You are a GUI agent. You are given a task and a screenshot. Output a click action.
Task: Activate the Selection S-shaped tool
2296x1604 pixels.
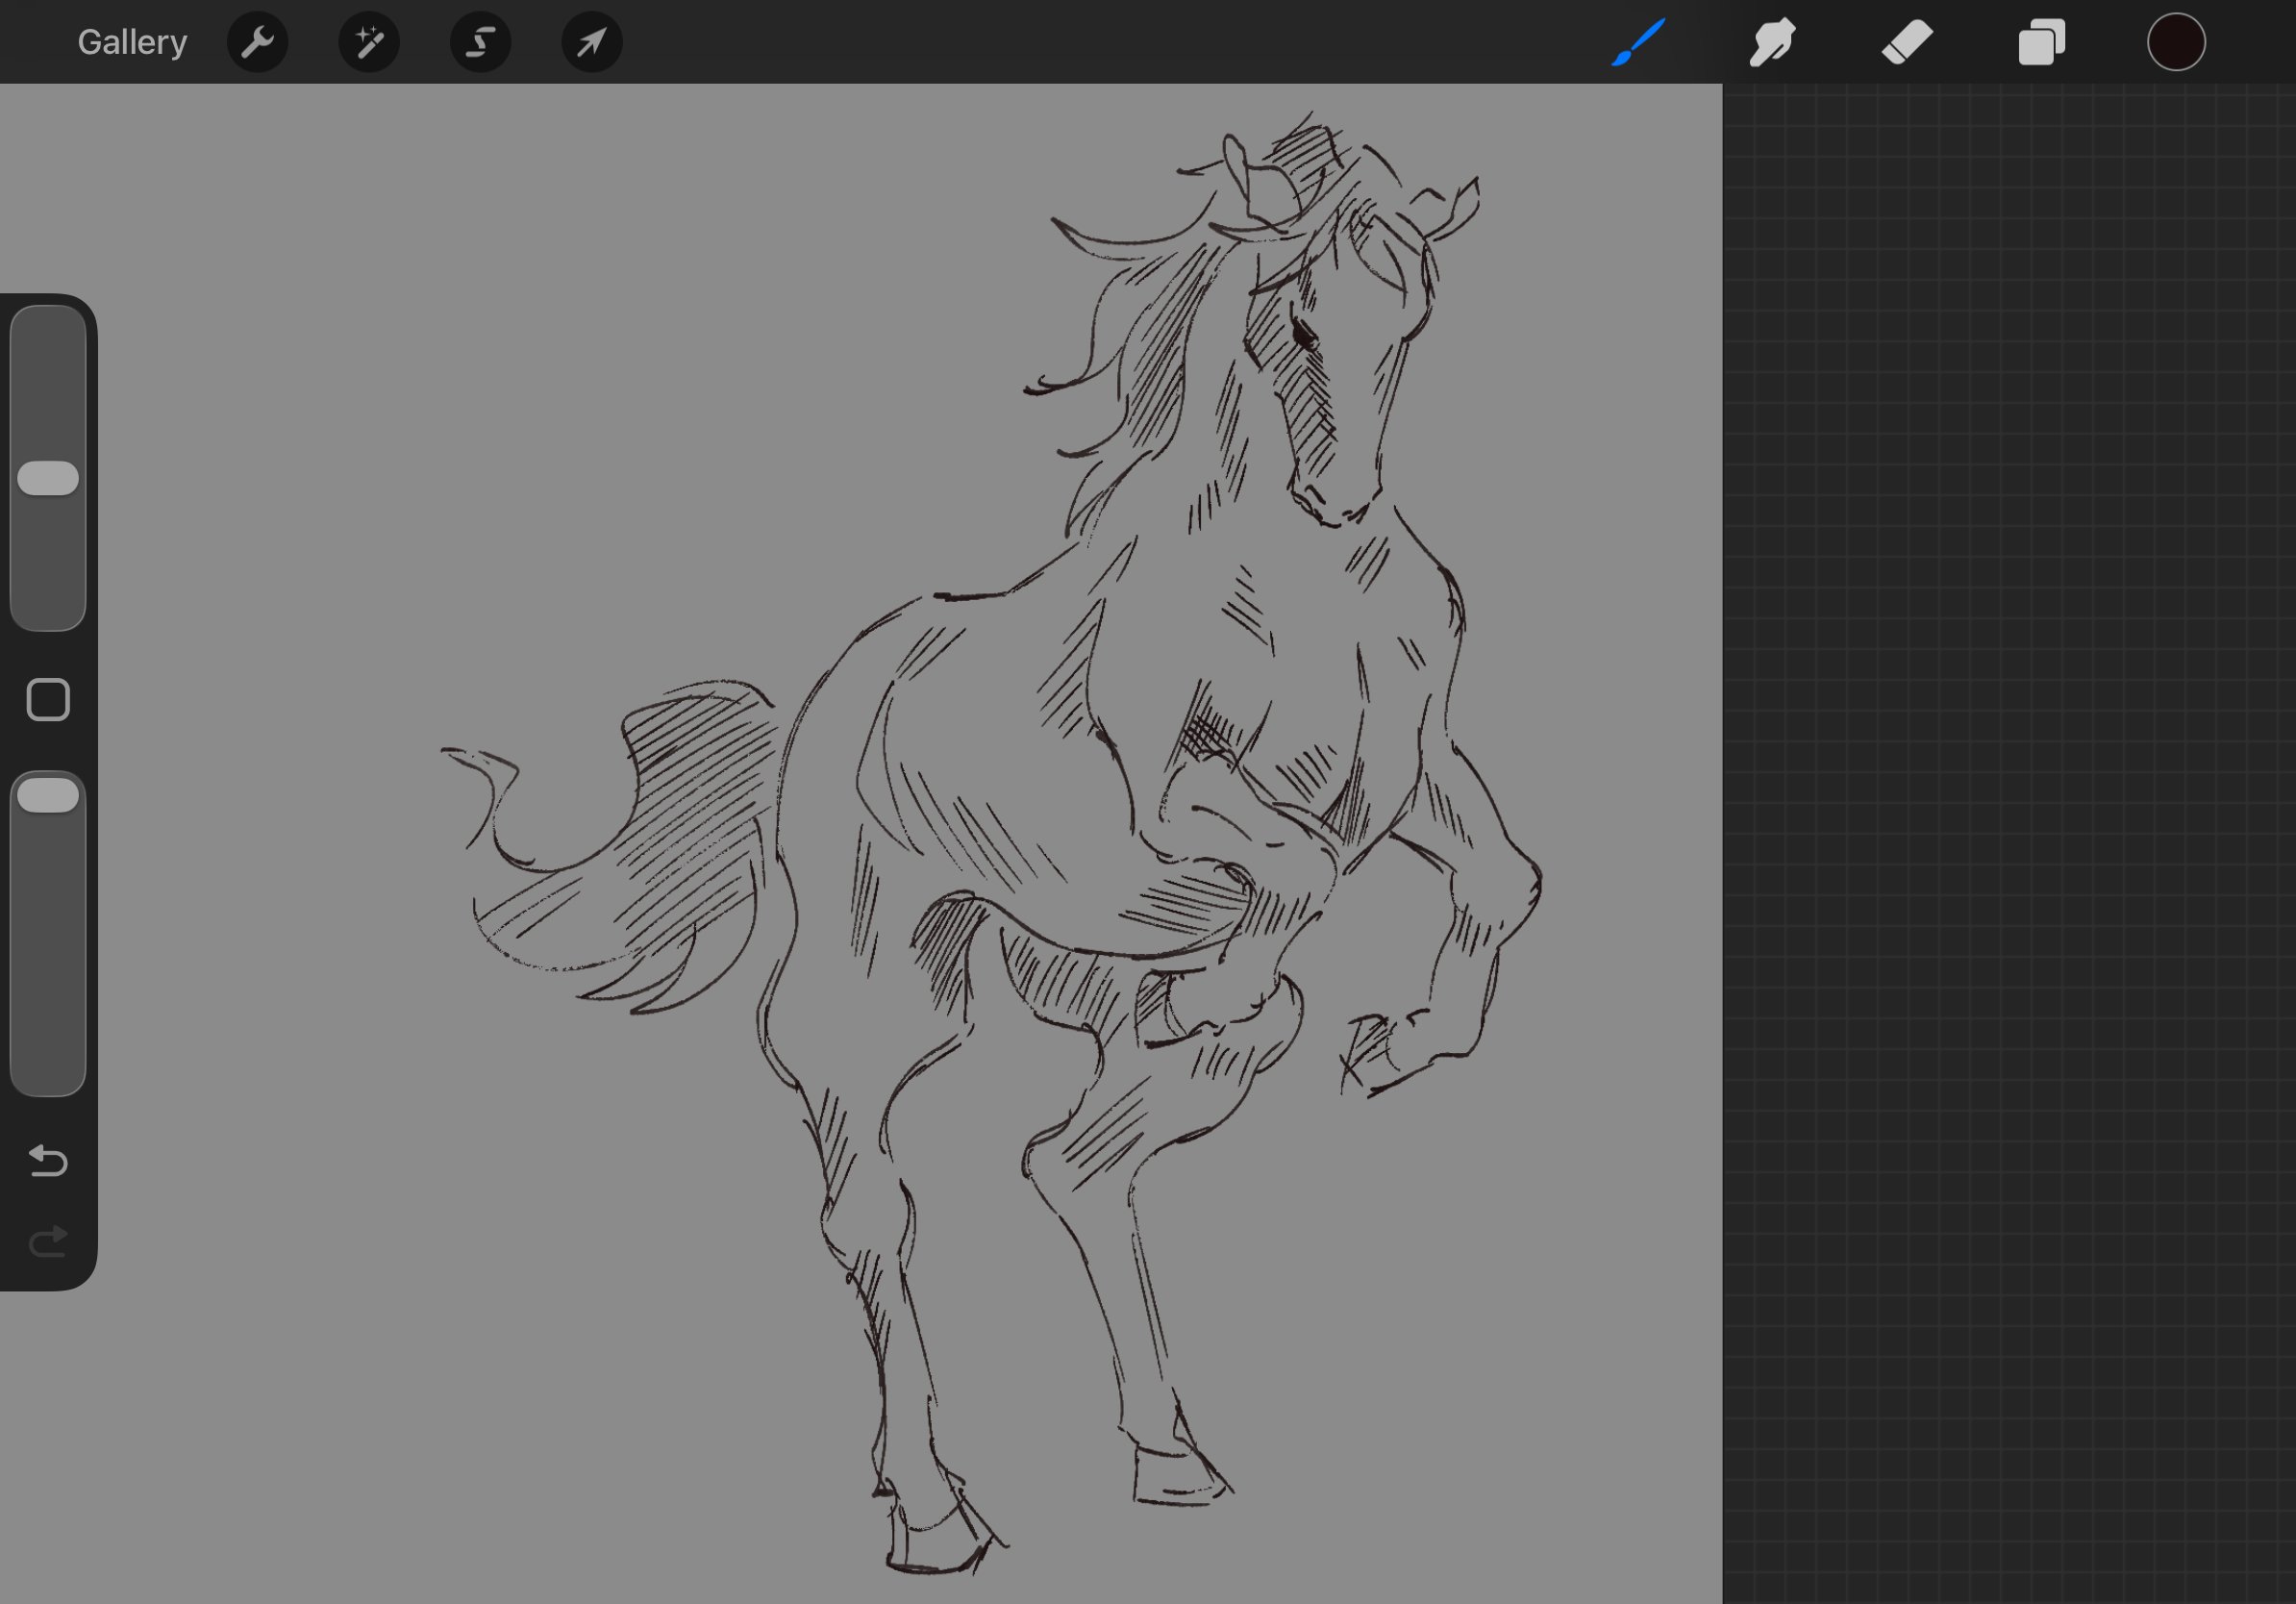coord(480,42)
